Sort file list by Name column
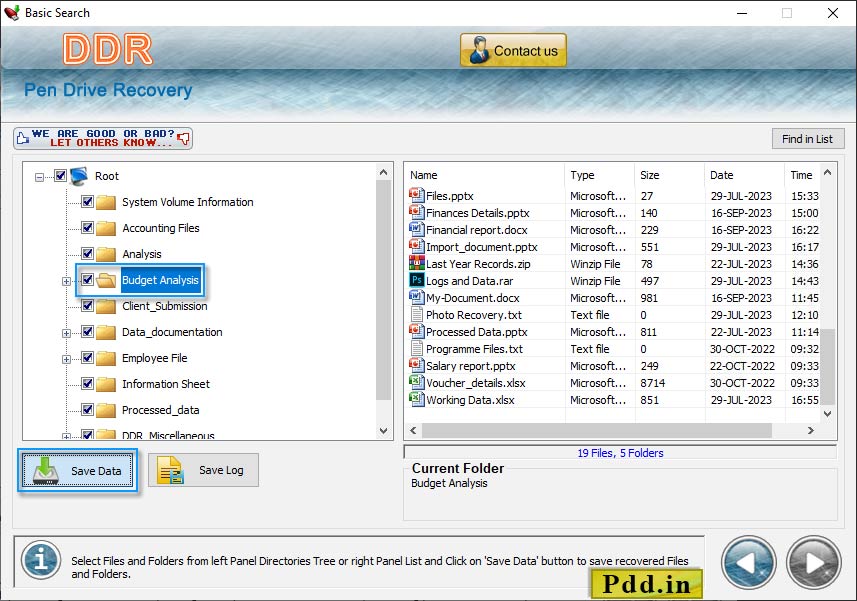This screenshot has height=601, width=857. [484, 175]
